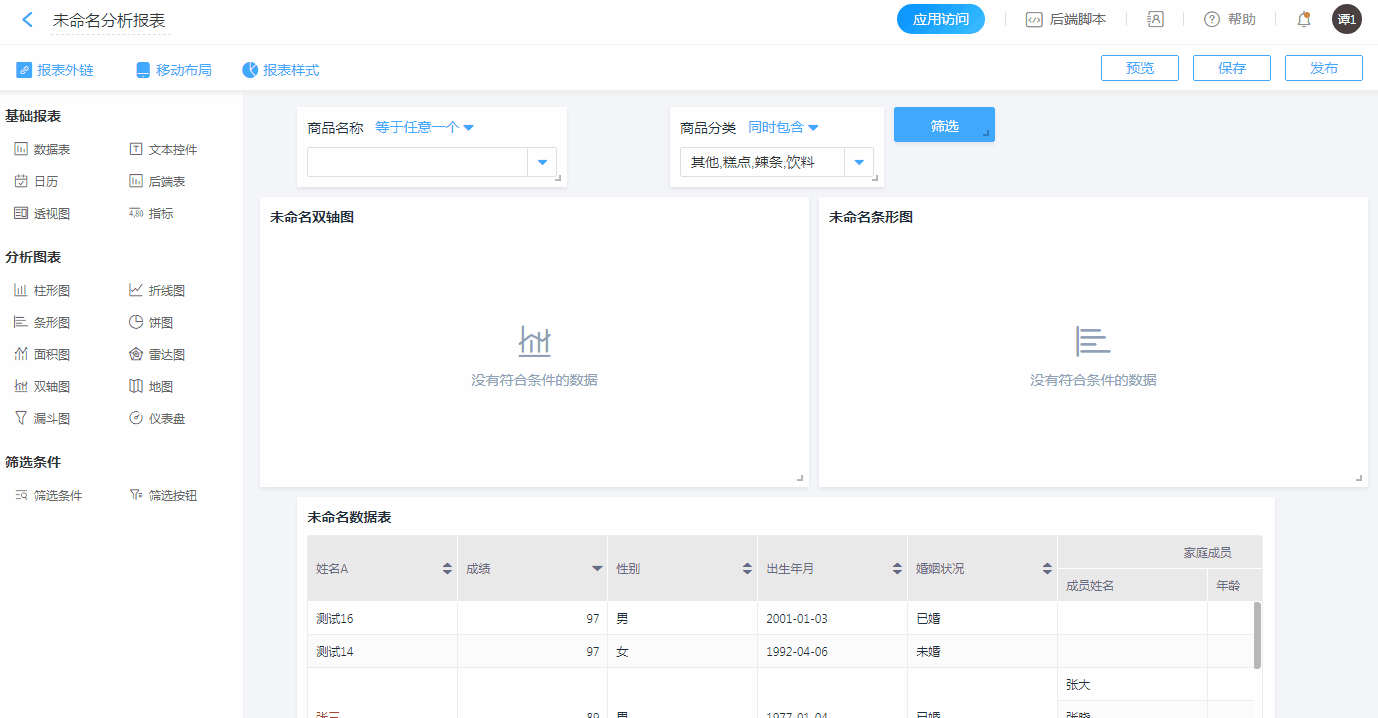Viewport: 1378px width, 718px height.
Task: Select the 柱形图 chart icon
Action: coord(21,291)
